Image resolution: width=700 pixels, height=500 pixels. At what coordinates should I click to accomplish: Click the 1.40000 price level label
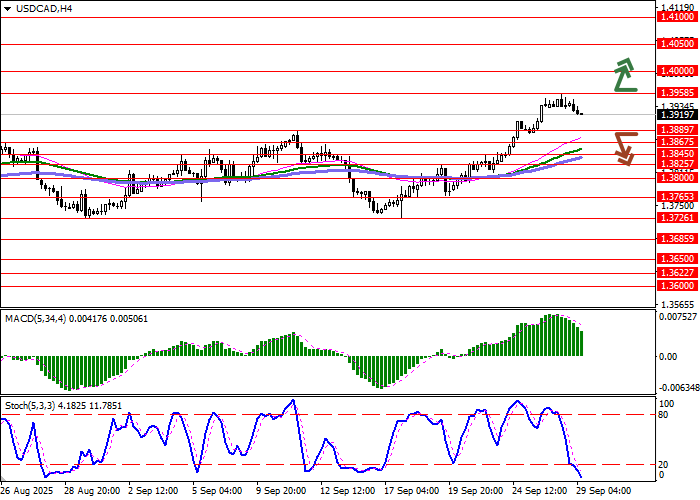(677, 71)
